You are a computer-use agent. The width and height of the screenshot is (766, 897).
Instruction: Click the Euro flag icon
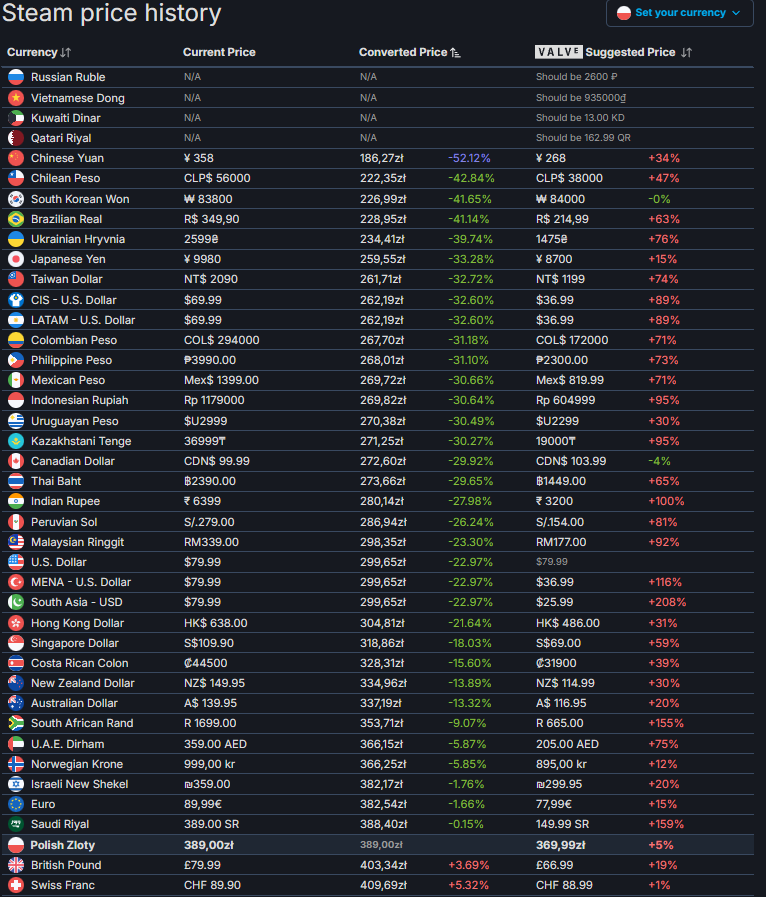click(16, 804)
